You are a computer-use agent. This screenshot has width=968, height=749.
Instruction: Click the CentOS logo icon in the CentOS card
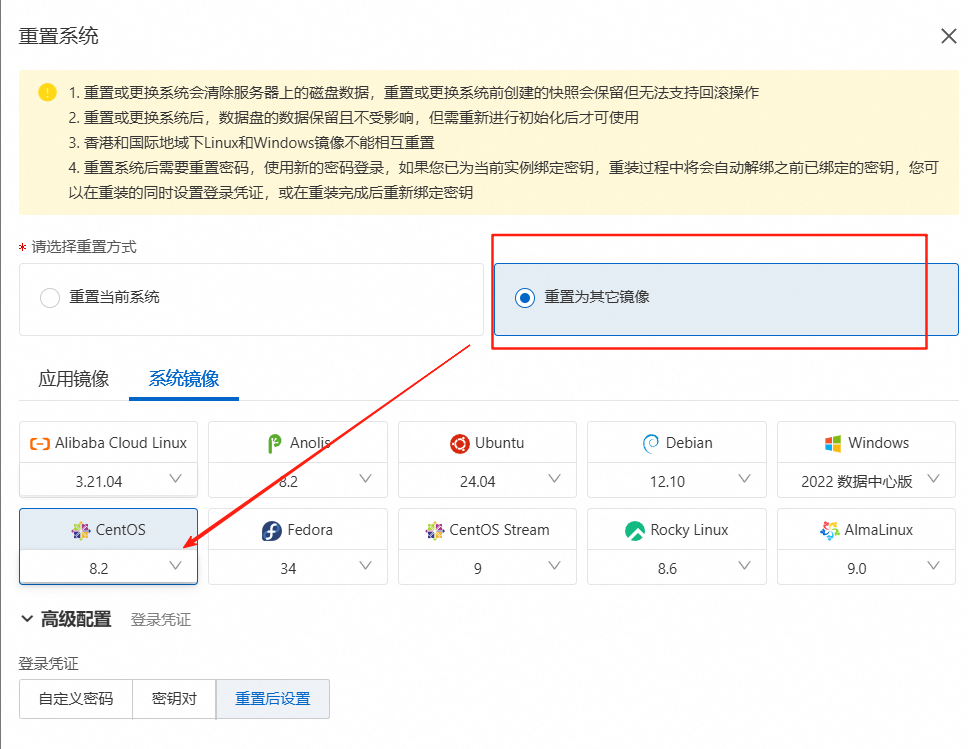[81, 530]
